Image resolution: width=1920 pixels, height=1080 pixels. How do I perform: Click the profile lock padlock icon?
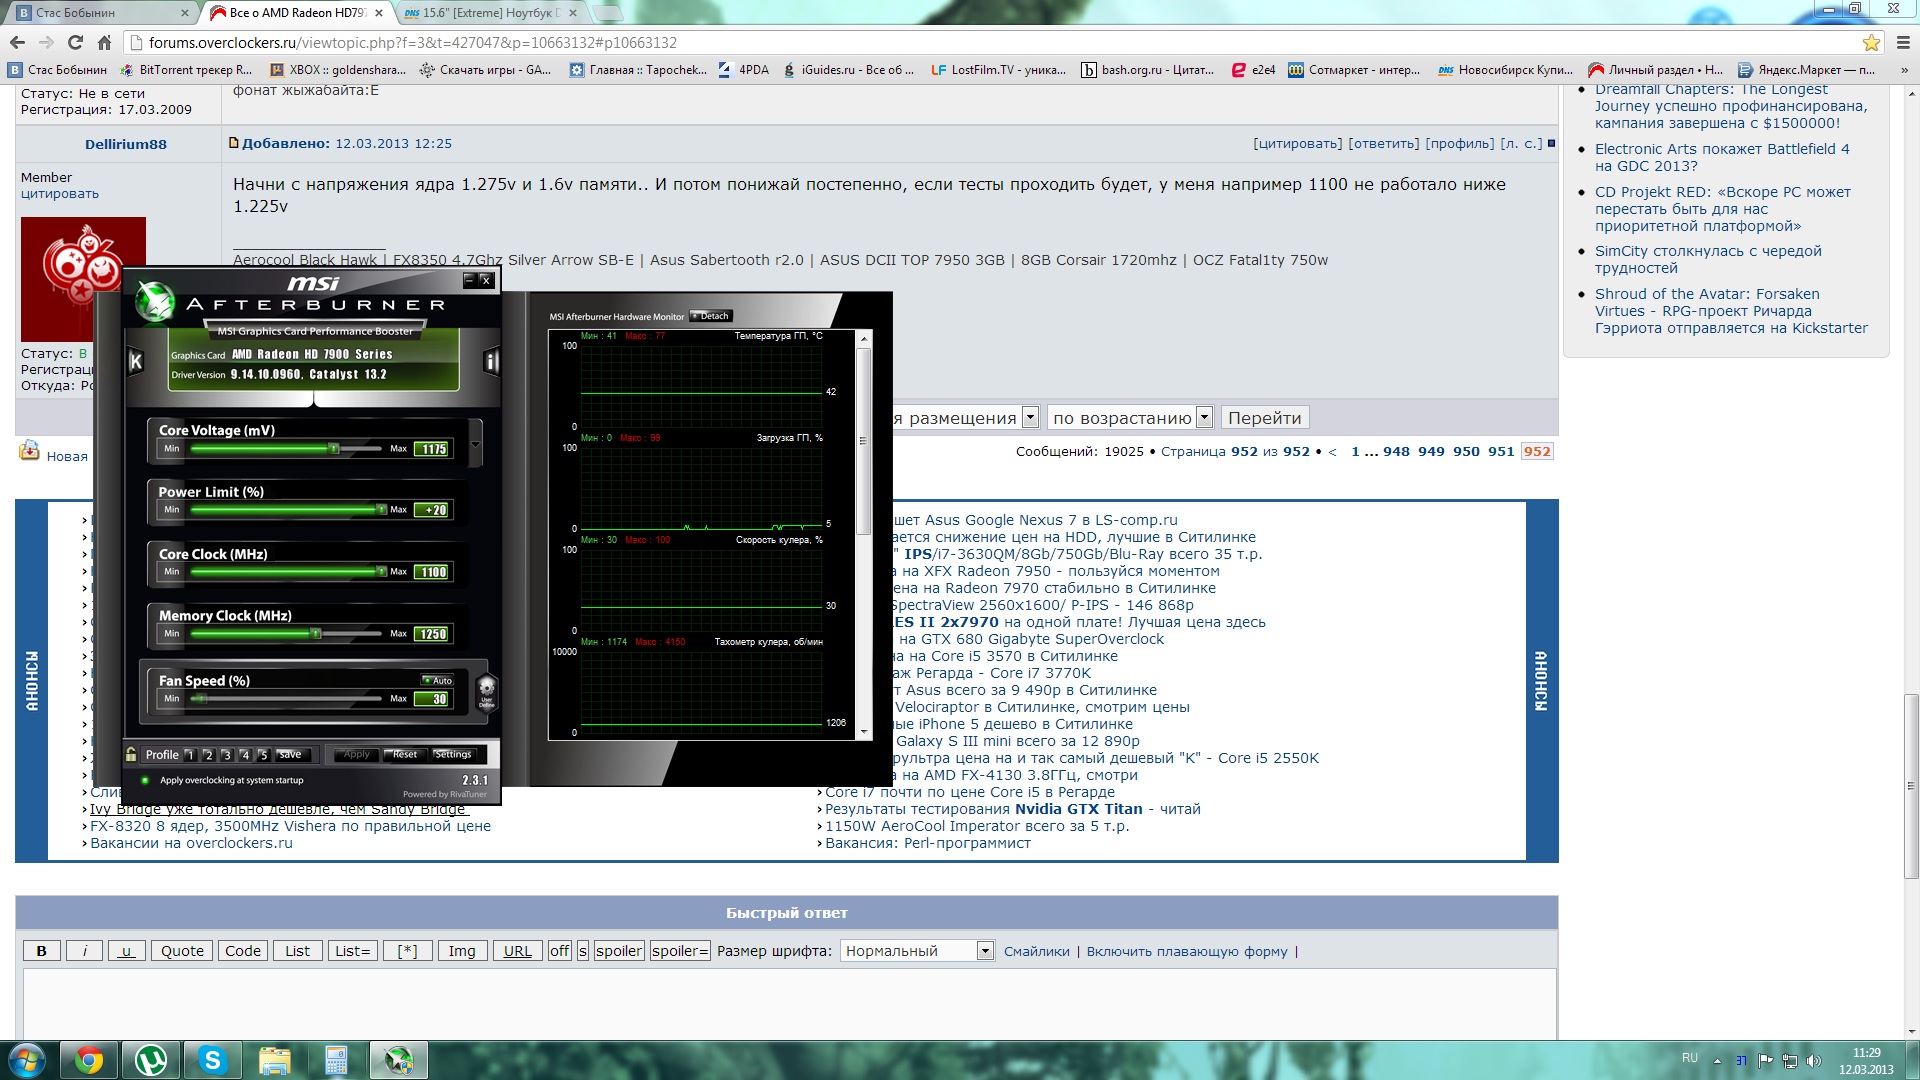pyautogui.click(x=131, y=754)
